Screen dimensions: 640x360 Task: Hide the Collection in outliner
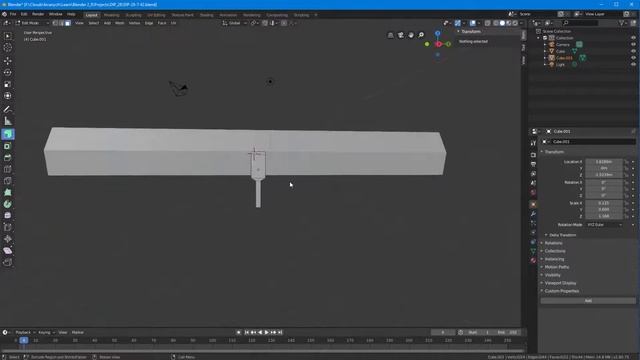633,38
